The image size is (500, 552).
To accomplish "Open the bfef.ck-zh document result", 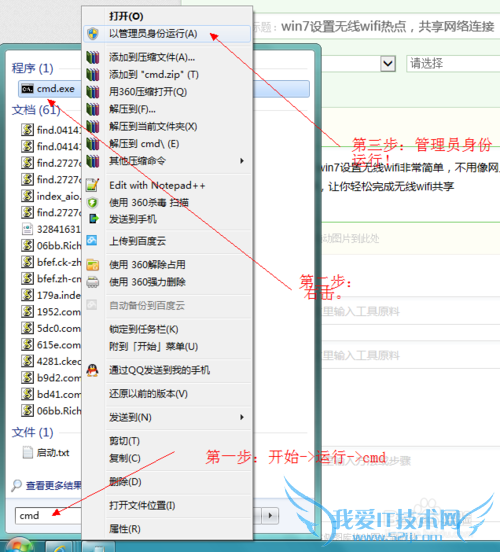I will tap(51, 262).
